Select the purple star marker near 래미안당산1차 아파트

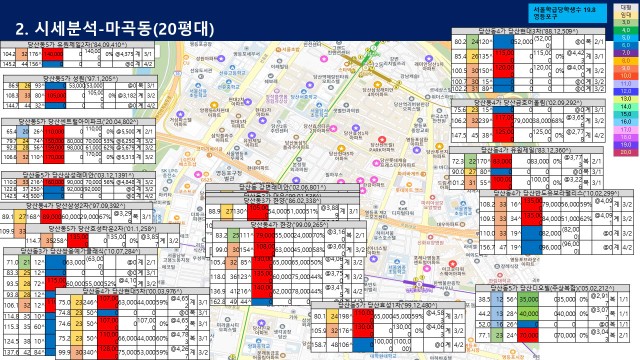pos(429,59)
